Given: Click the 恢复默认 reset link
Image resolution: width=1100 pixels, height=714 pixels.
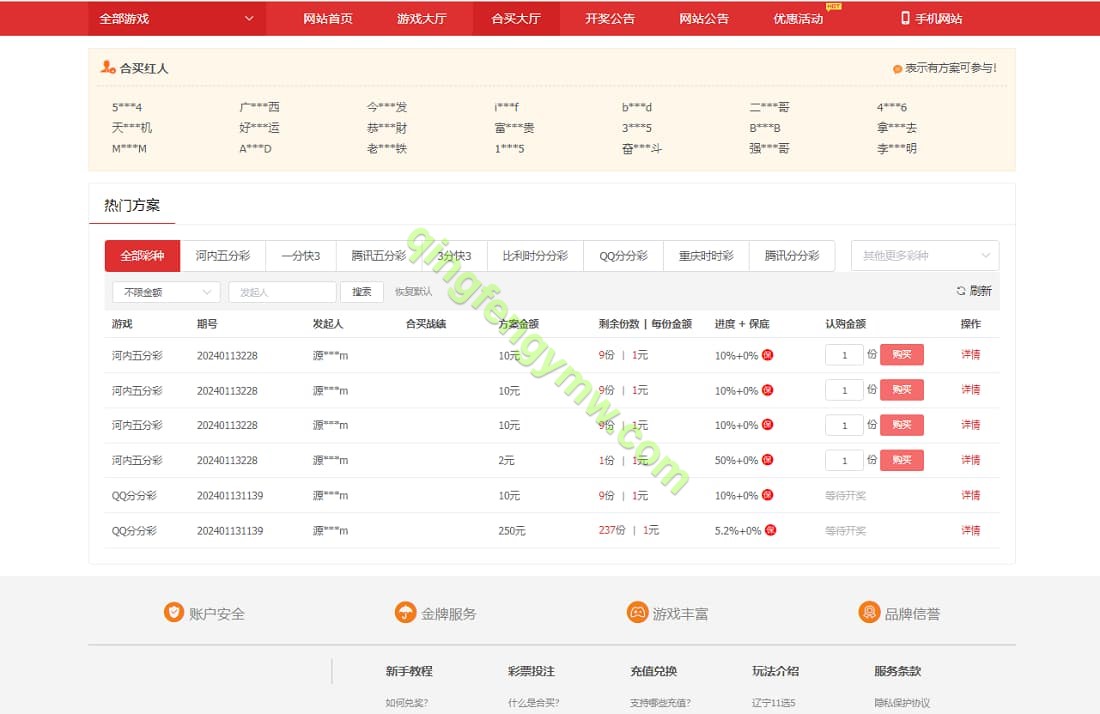Looking at the screenshot, I should (413, 292).
